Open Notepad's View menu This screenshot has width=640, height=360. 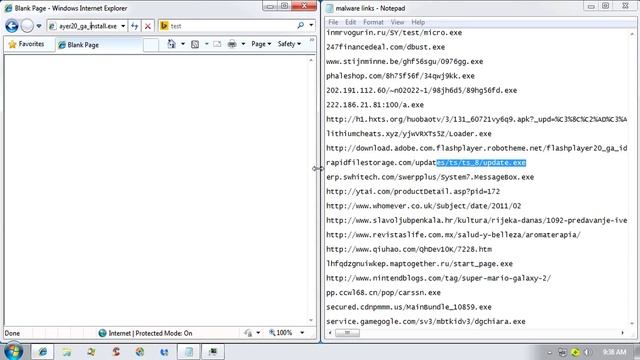point(397,22)
